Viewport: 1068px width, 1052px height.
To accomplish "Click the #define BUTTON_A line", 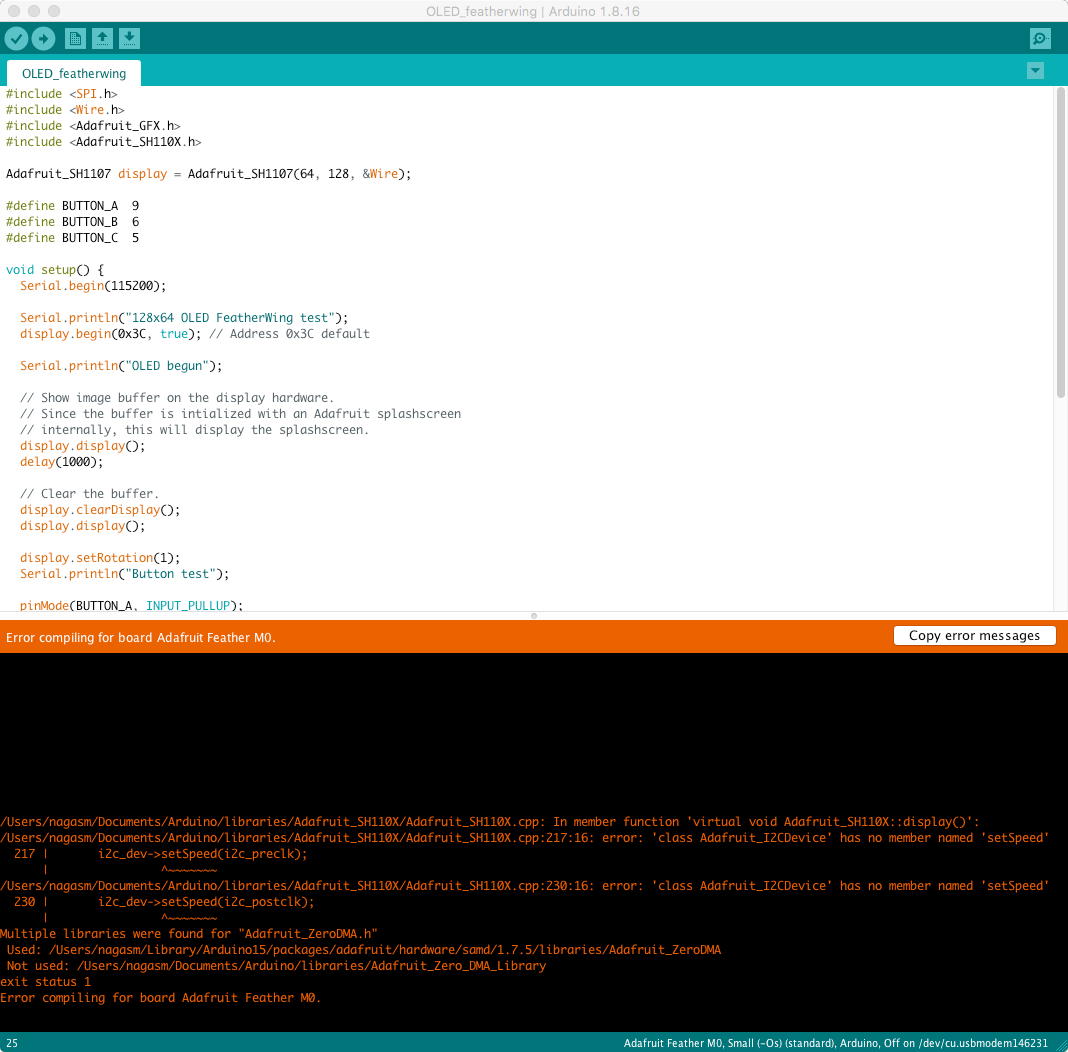I will click(x=72, y=206).
